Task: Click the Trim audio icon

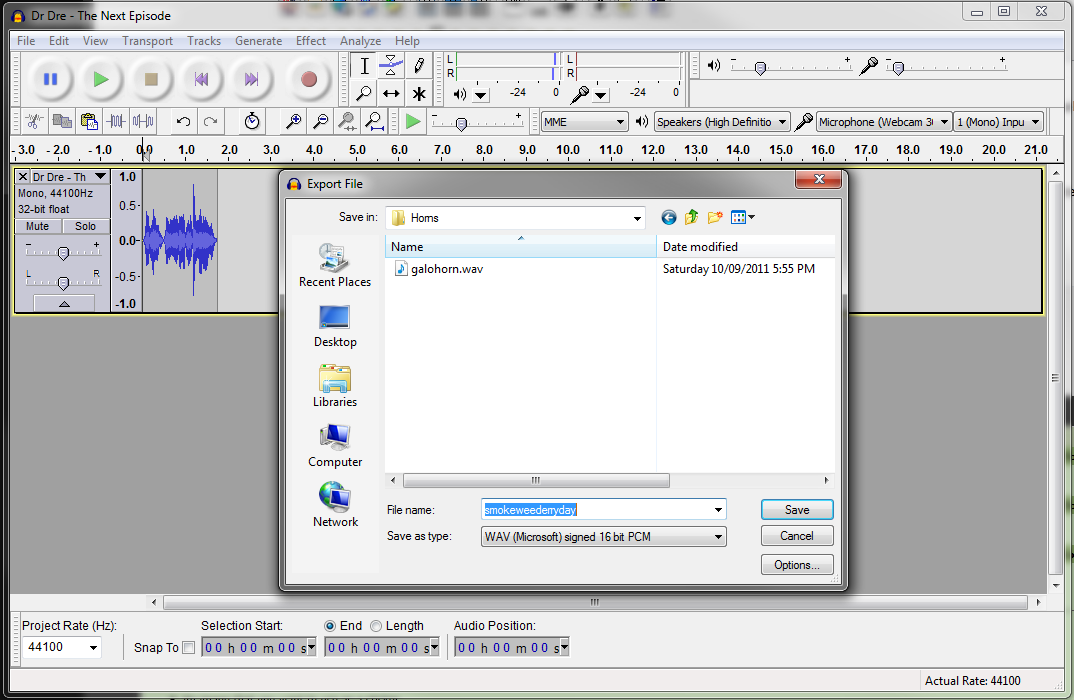Action: [116, 122]
